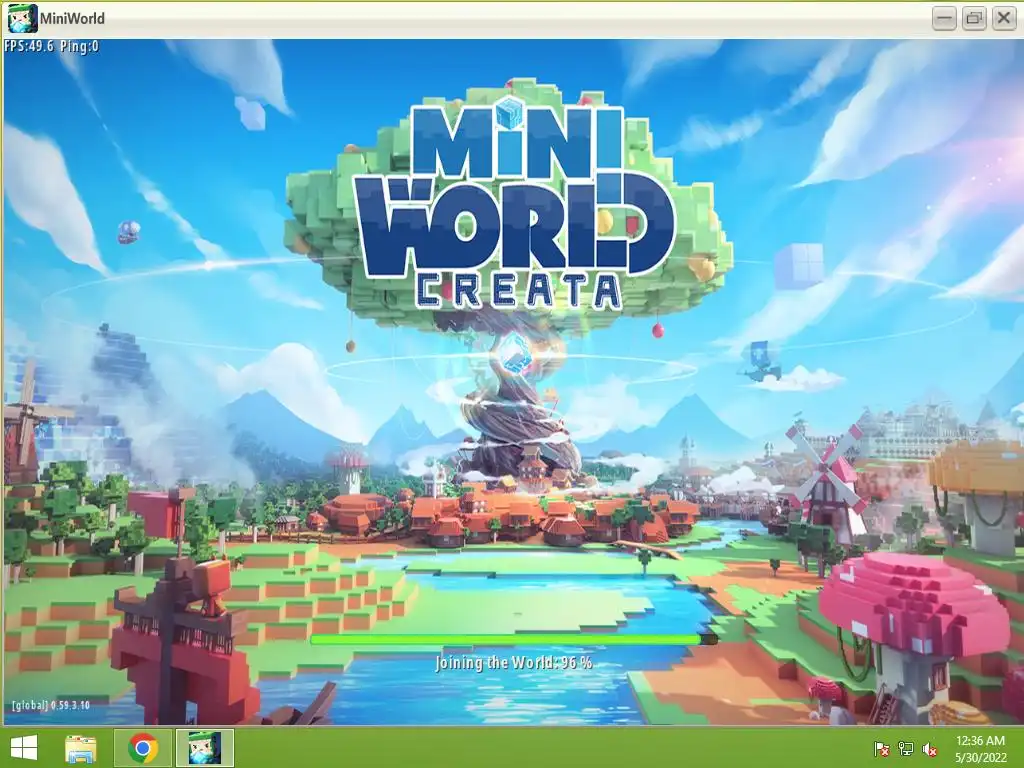Viewport: 1024px width, 768px height.
Task: Click the 'Joining the World: 96 %' text
Action: pos(514,662)
